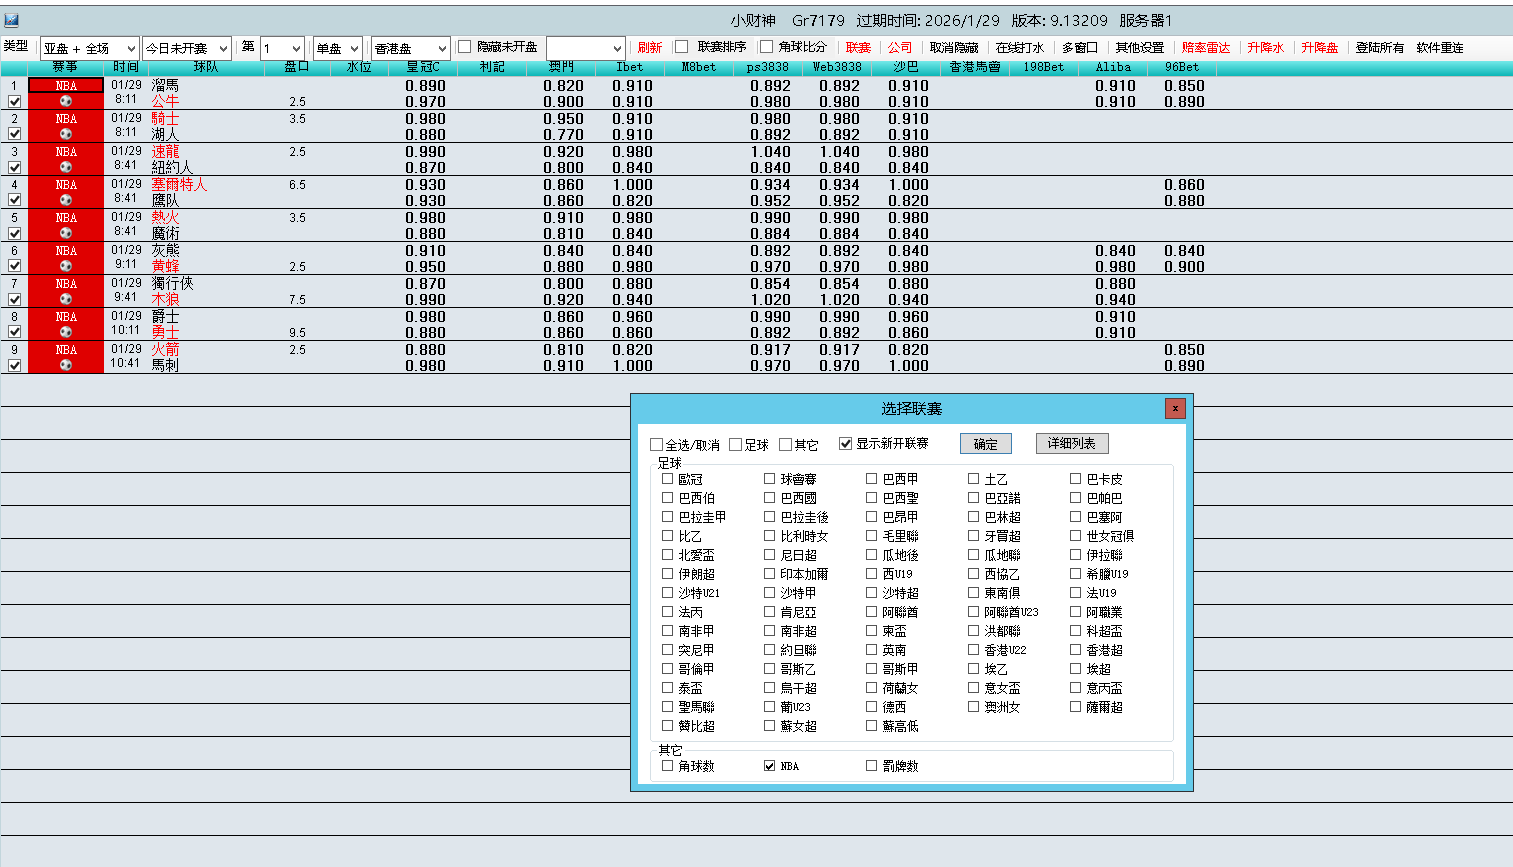Image resolution: width=1513 pixels, height=867 pixels.
Task: Click the 沙巴 column header
Action: tap(905, 67)
